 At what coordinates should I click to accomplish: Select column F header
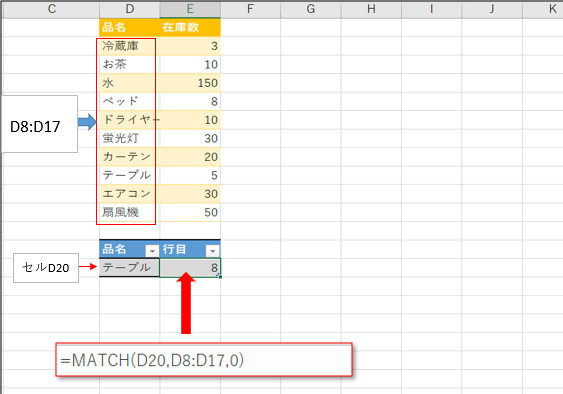coord(250,9)
